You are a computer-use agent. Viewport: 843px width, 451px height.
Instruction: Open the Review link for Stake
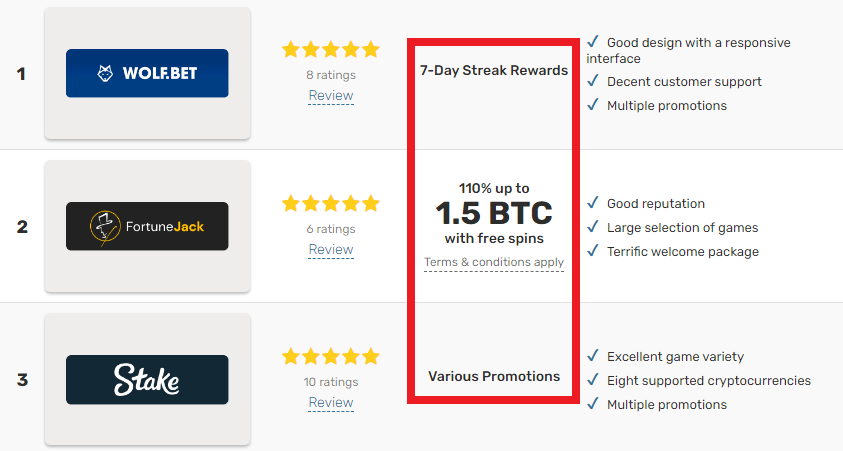(331, 403)
